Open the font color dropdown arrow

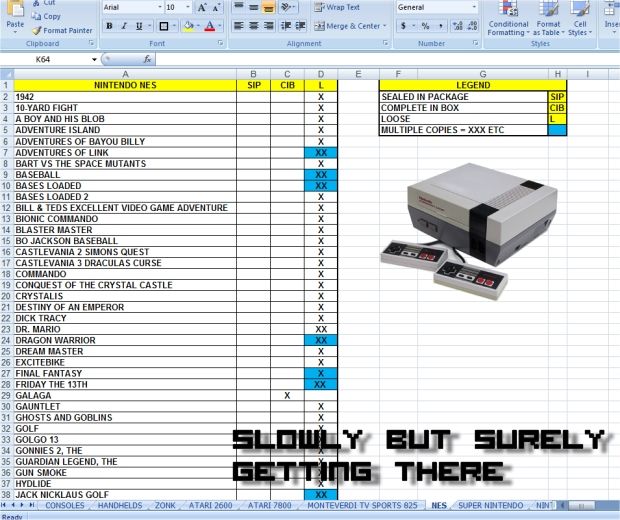219,26
